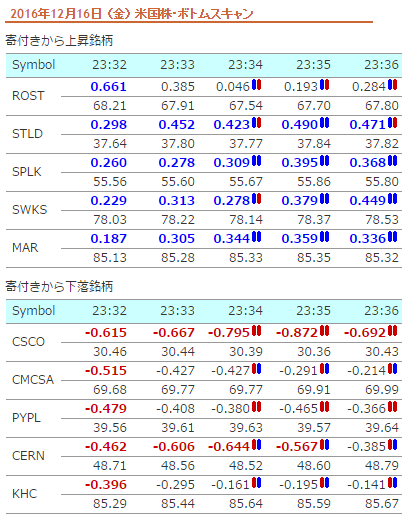Click candlestick icon beside MAR 0.336

tap(392, 237)
